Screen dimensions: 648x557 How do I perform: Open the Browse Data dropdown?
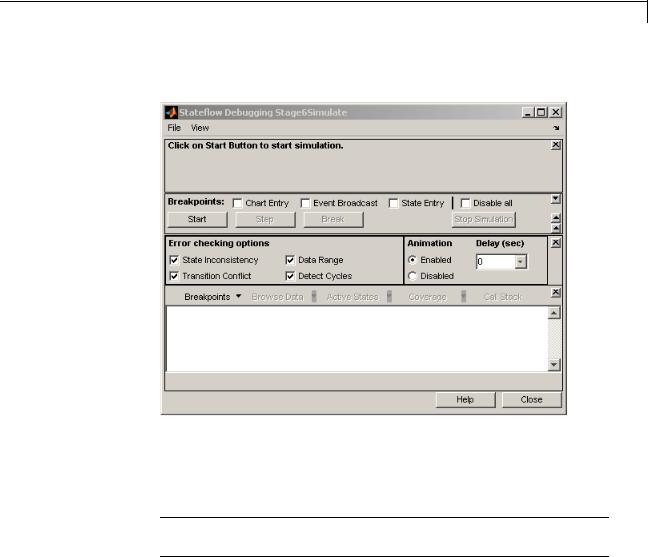point(284,297)
